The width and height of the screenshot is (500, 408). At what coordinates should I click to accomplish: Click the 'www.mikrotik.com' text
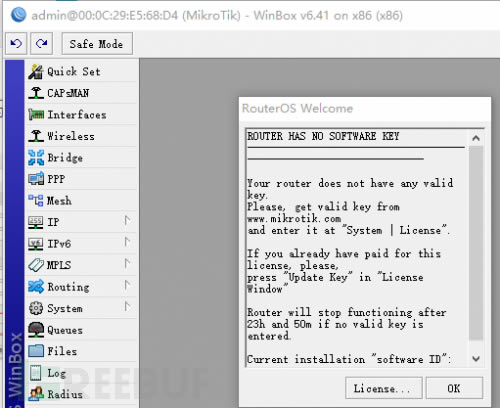click(294, 219)
